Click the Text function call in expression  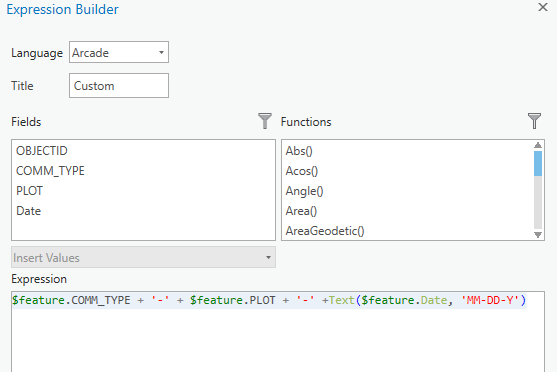click(x=427, y=300)
